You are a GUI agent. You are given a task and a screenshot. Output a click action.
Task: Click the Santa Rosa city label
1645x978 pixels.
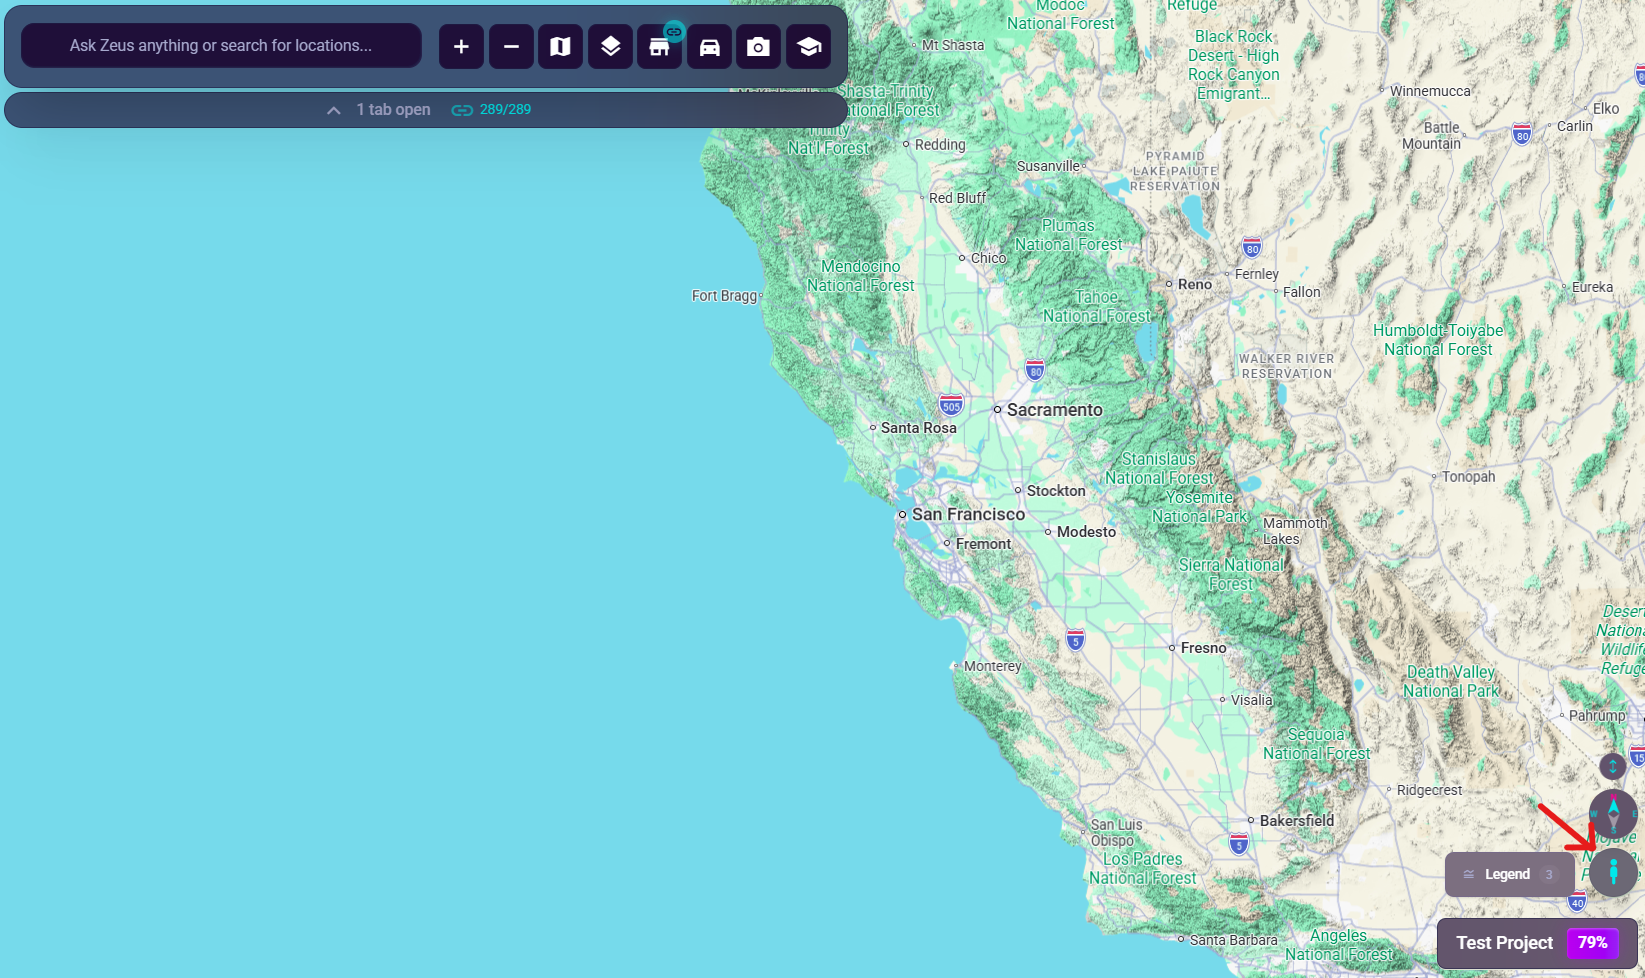click(918, 428)
